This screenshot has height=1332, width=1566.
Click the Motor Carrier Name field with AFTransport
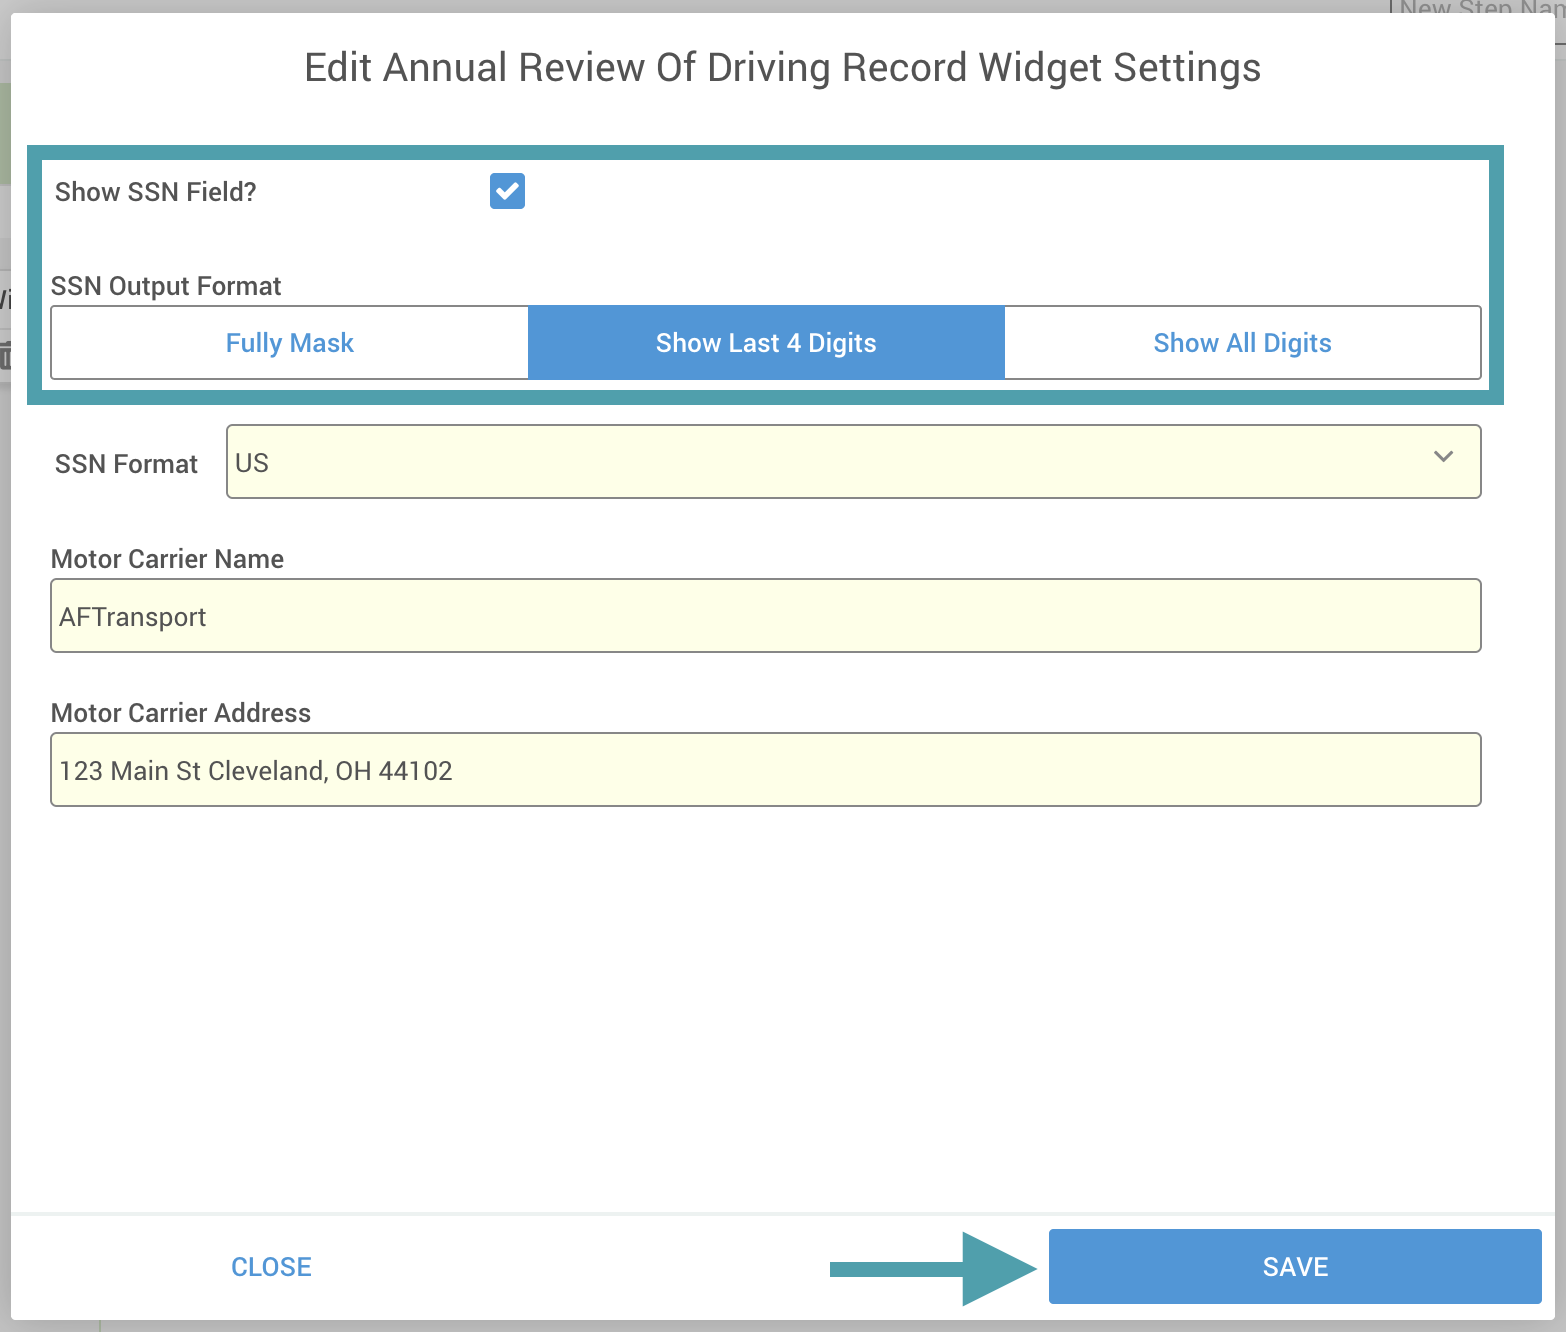click(x=765, y=616)
